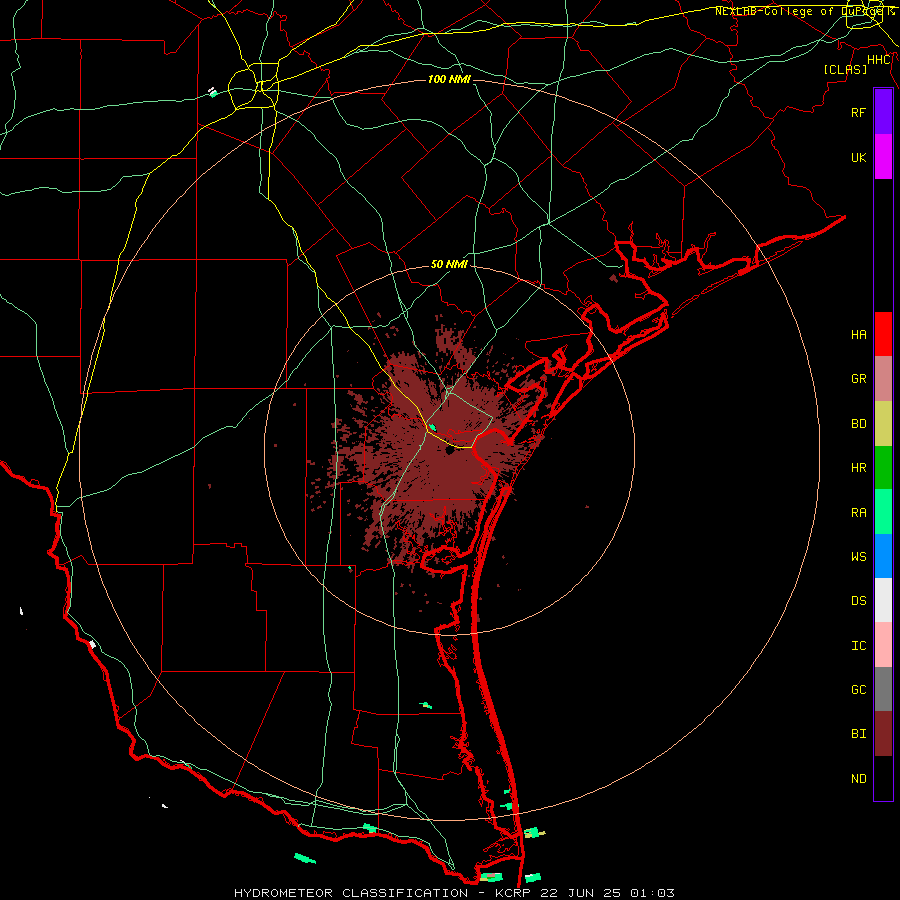Click the UK magenta legend color swatch
This screenshot has width=900, height=900.
(x=883, y=157)
